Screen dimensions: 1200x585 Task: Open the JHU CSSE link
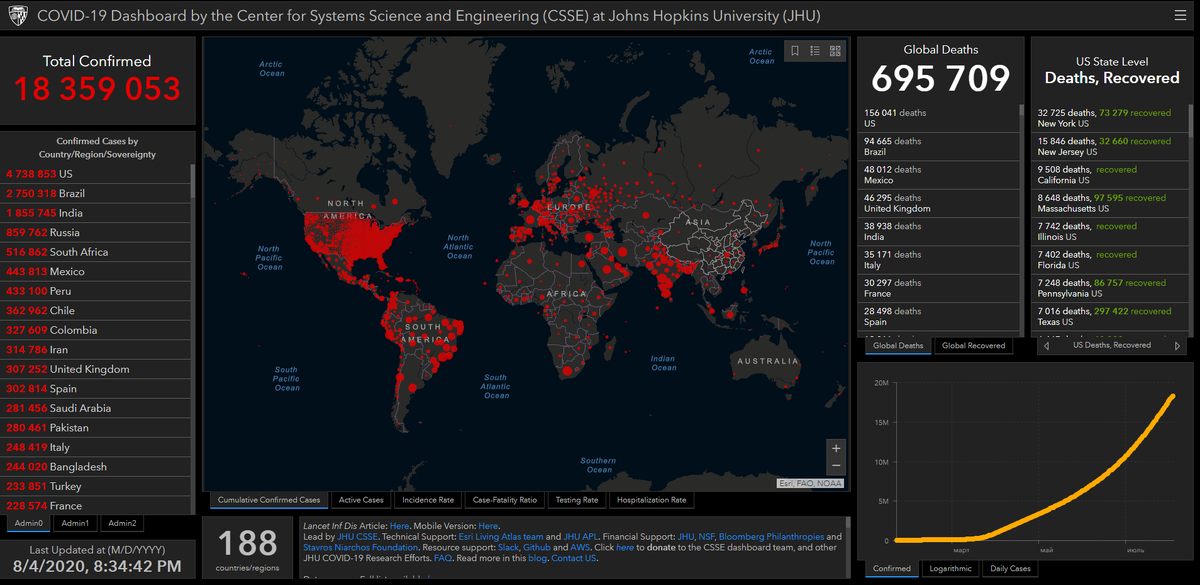[358, 537]
